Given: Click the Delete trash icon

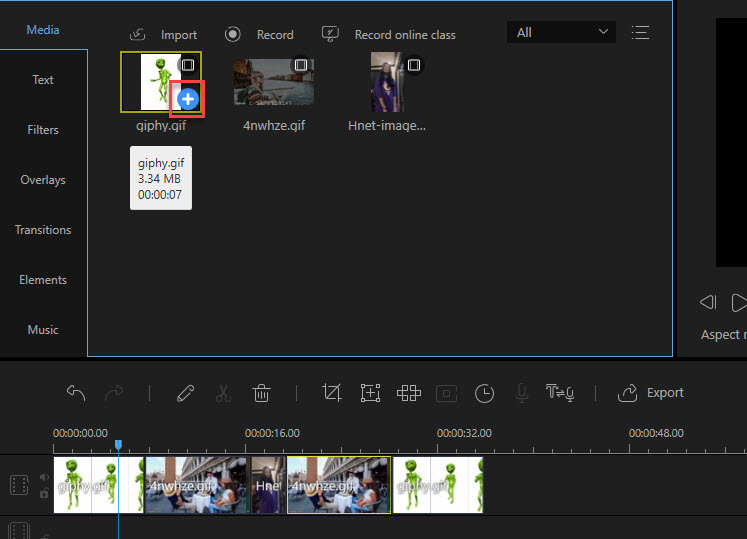Looking at the screenshot, I should pos(262,393).
